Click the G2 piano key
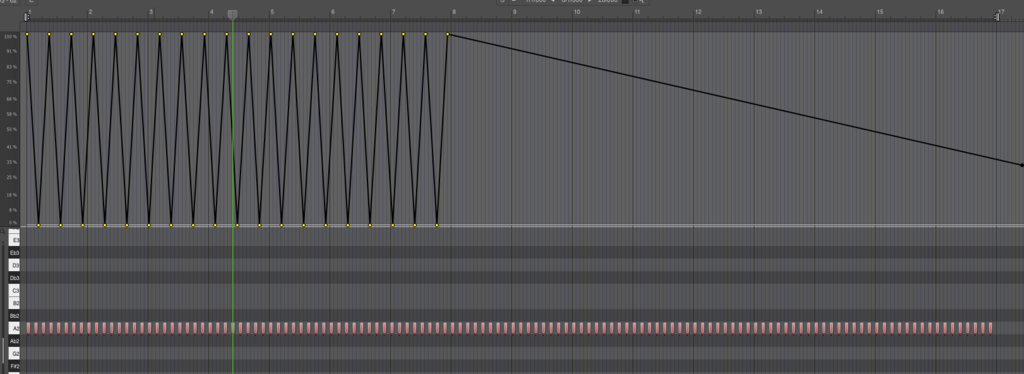The height and width of the screenshot is (374, 1024). 14,353
